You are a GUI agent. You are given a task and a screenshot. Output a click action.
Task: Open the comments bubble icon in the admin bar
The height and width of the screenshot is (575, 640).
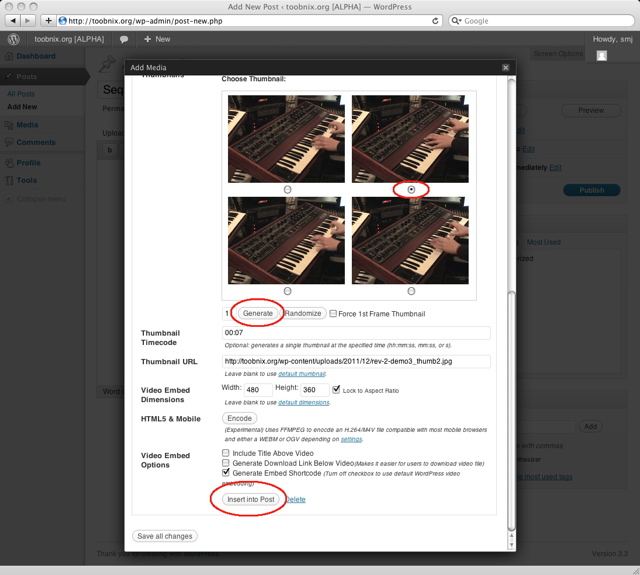coord(124,39)
